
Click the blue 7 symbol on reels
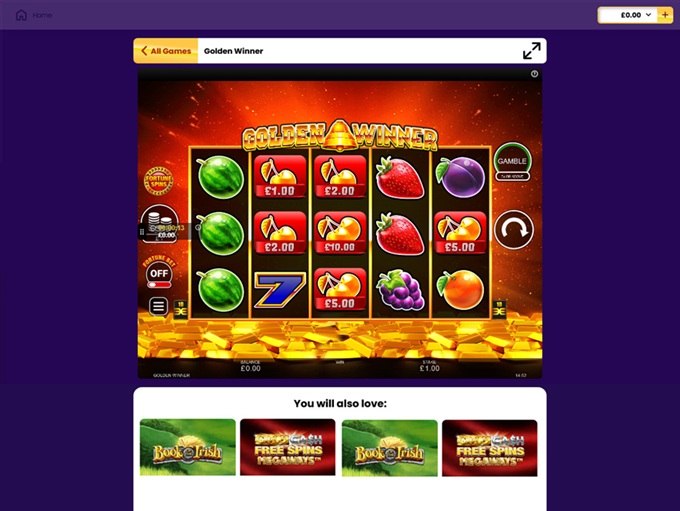click(280, 289)
